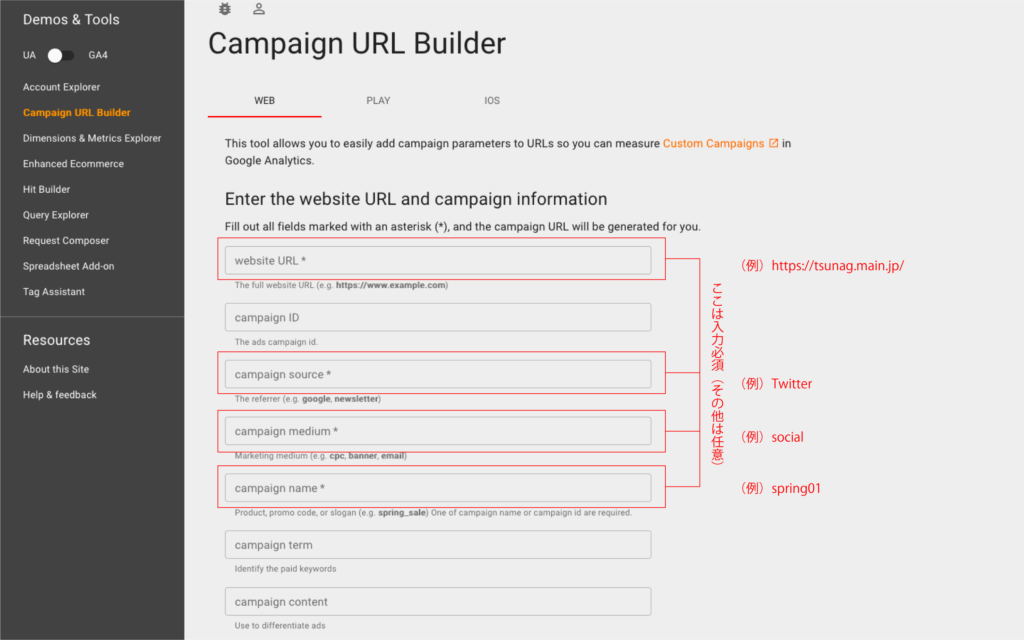Focus the campaign name input

[x=438, y=489]
